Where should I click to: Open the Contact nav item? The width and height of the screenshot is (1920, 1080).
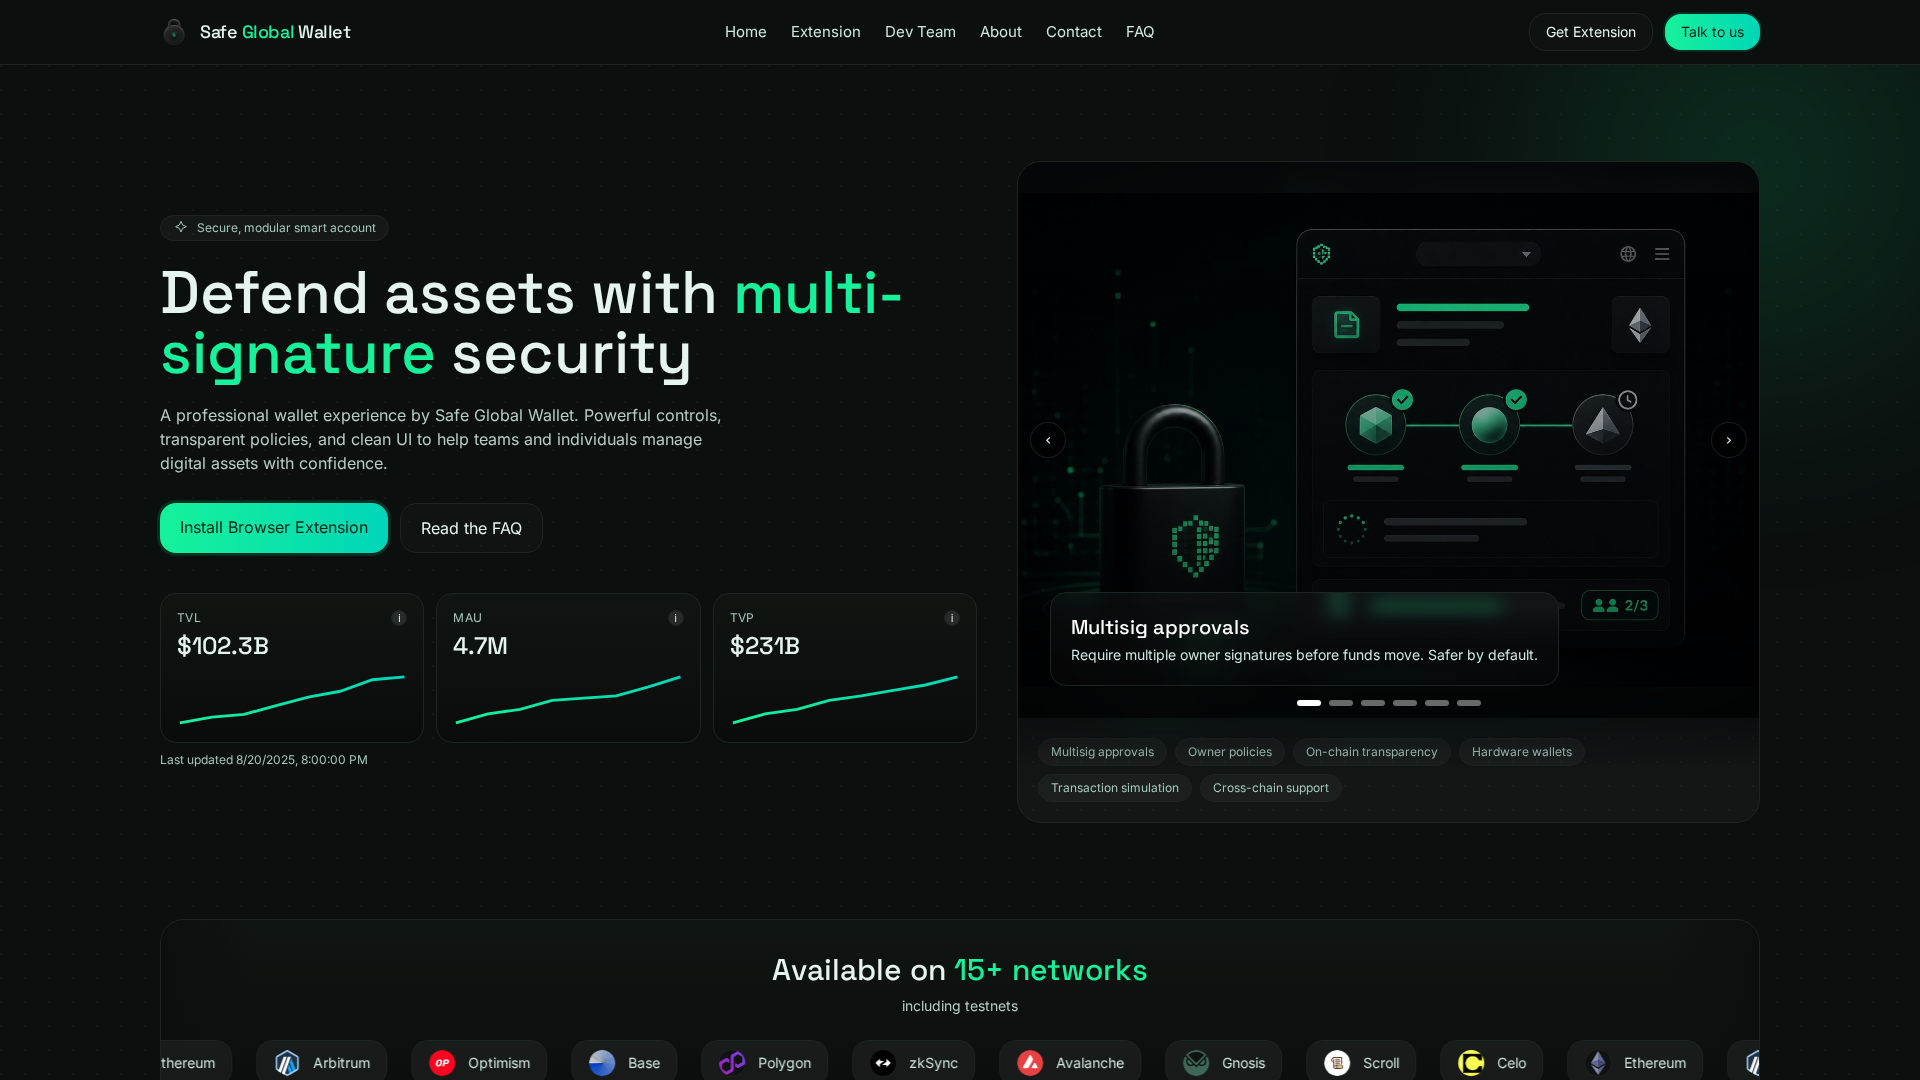pos(1074,32)
